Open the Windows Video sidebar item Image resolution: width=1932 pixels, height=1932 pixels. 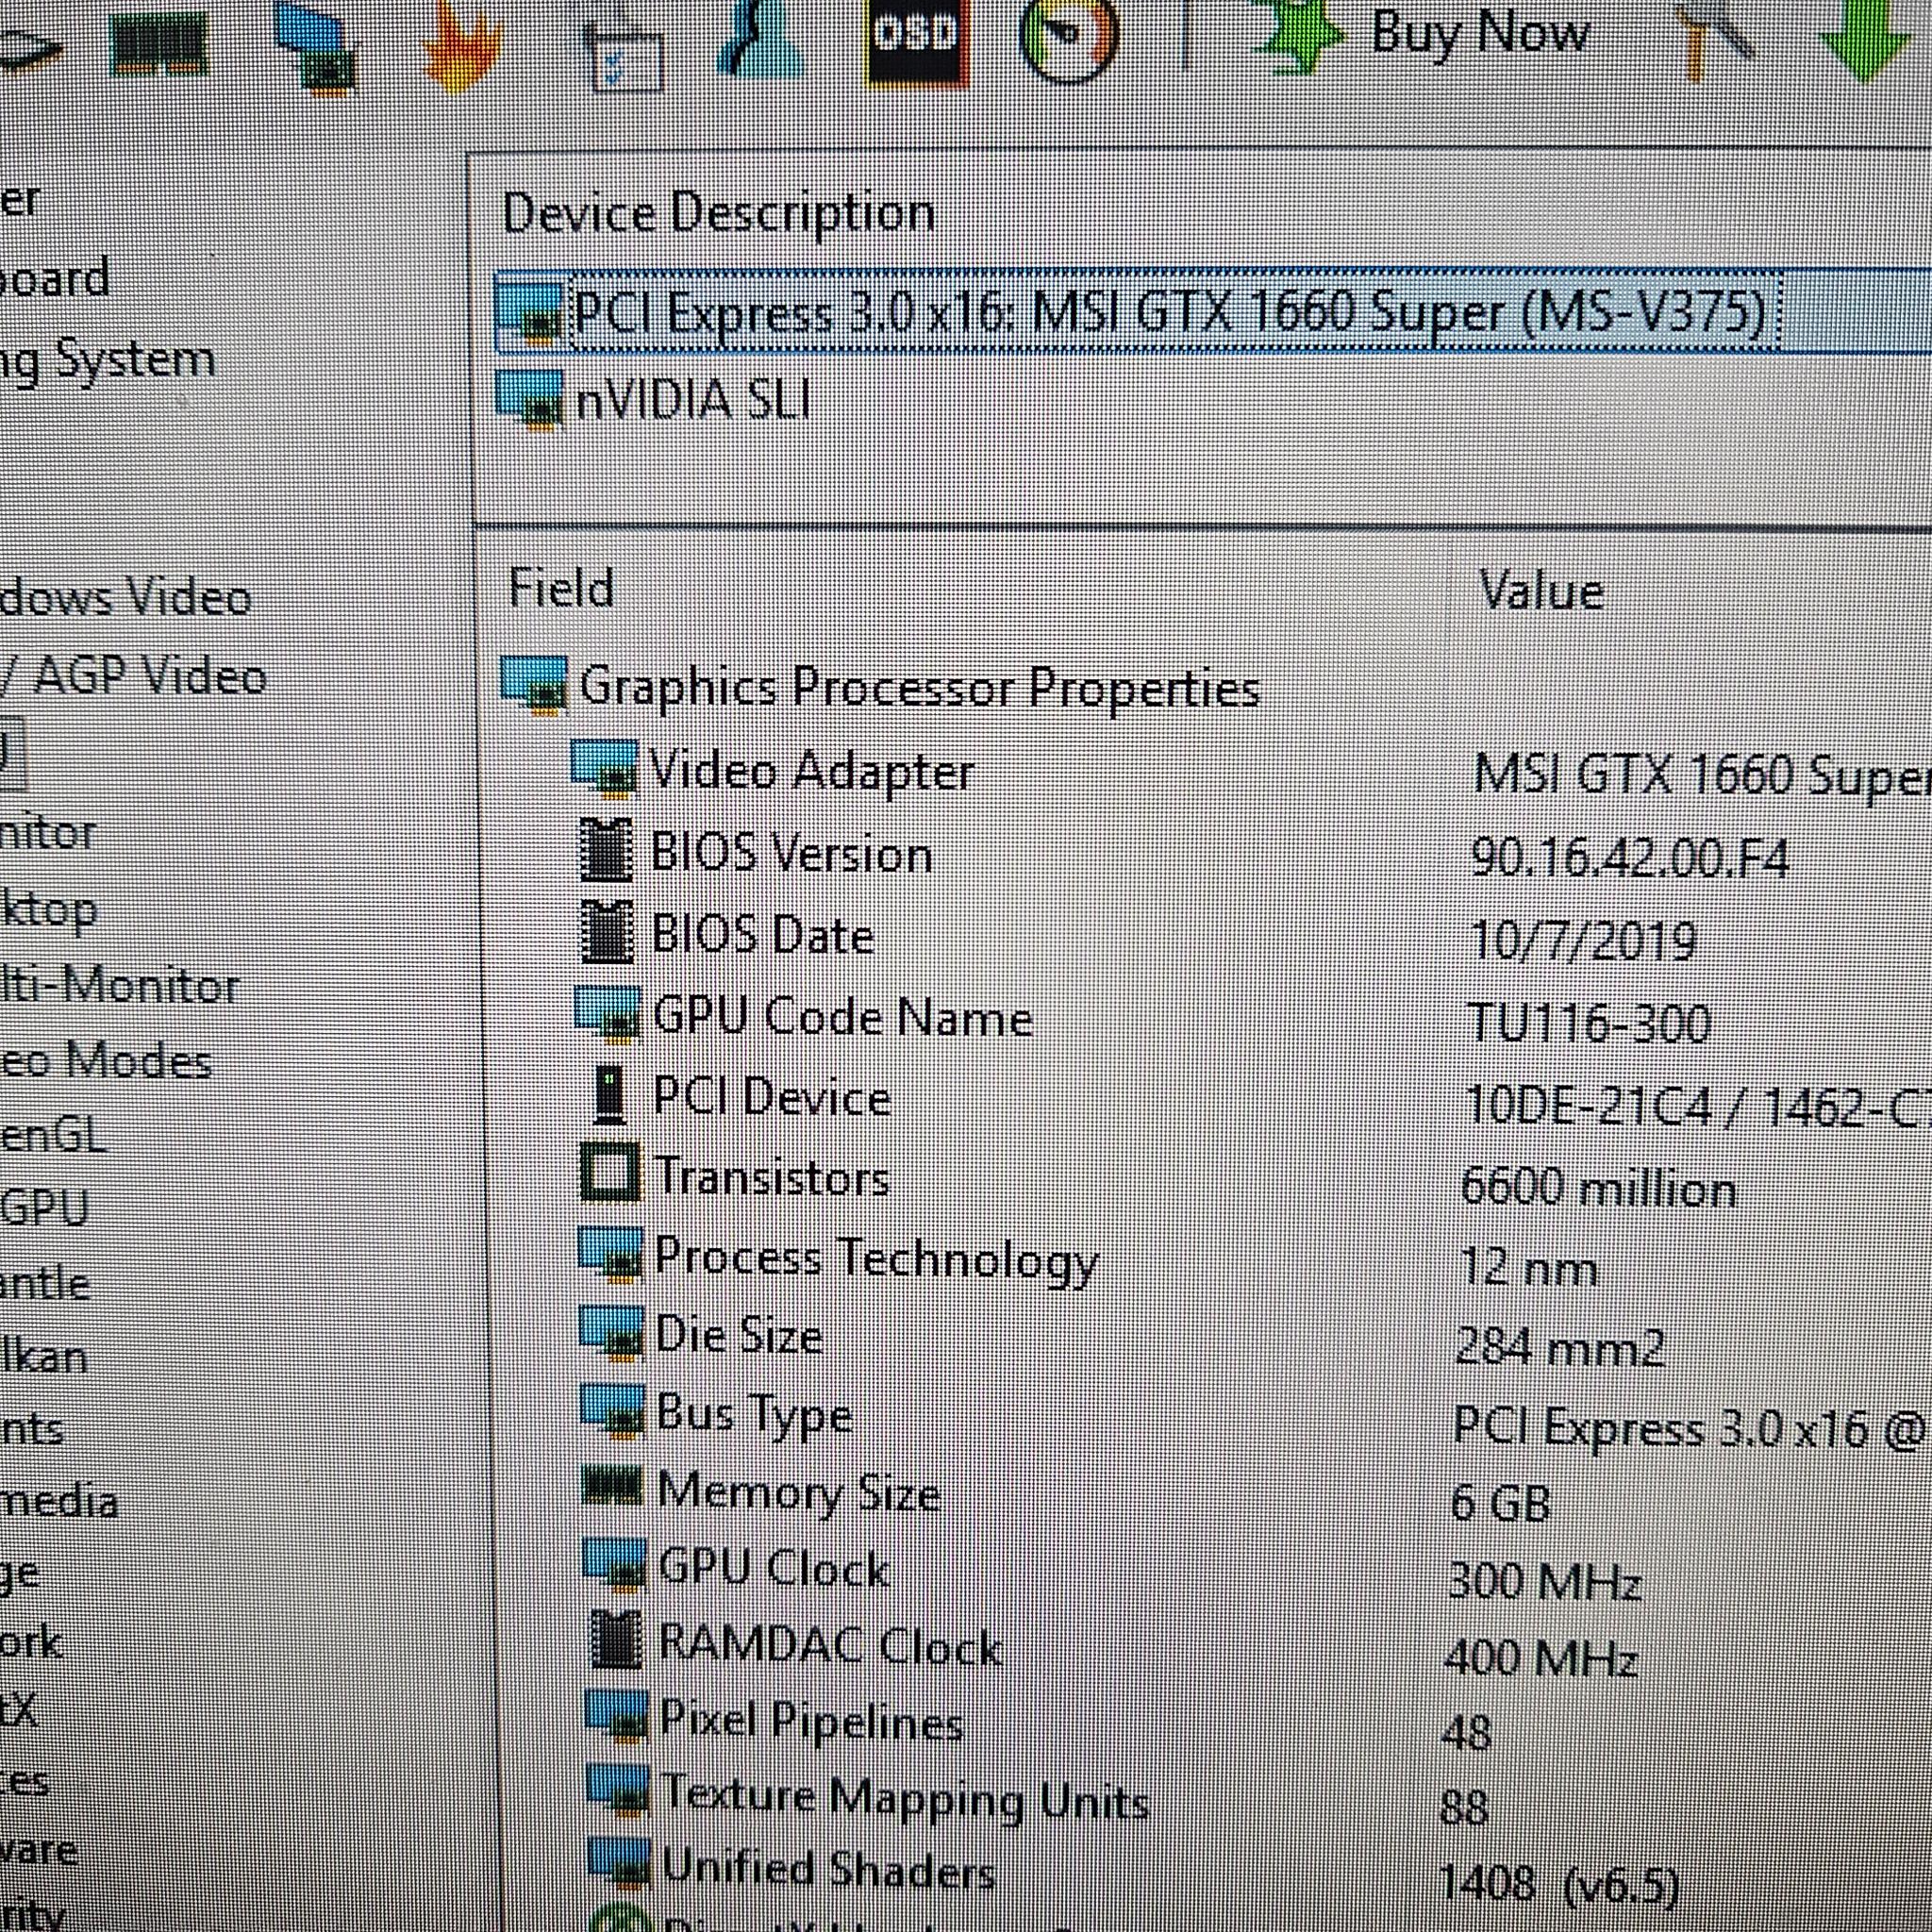click(x=125, y=597)
